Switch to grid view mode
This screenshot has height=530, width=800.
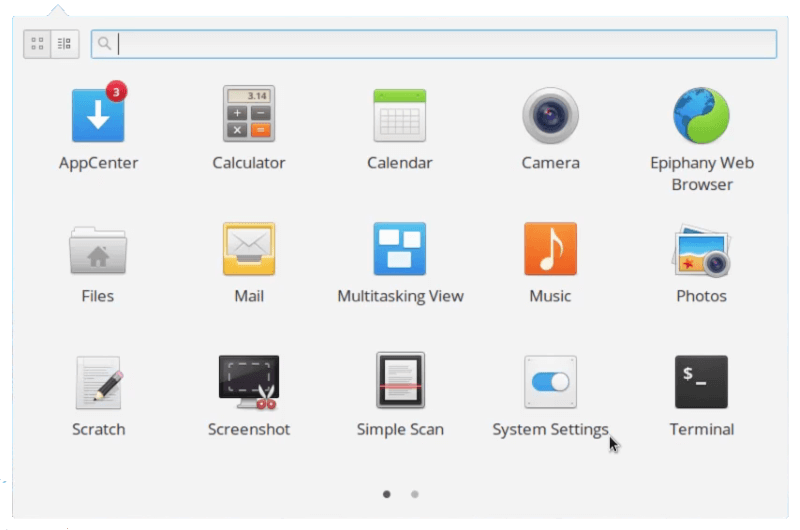click(x=37, y=44)
